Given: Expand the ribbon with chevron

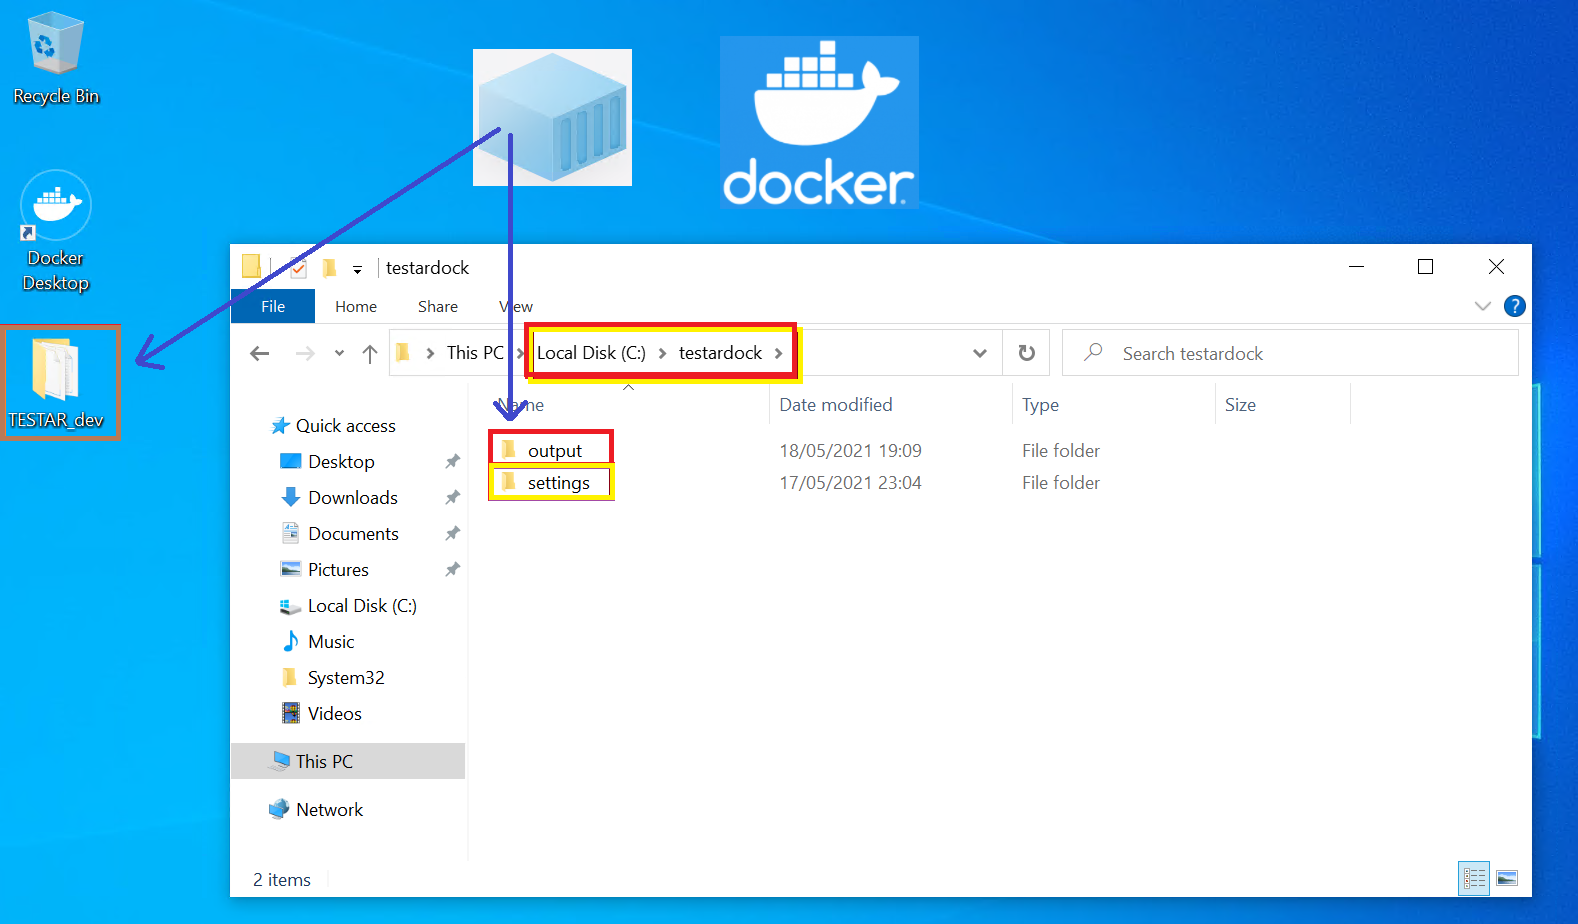Looking at the screenshot, I should coord(1483,306).
